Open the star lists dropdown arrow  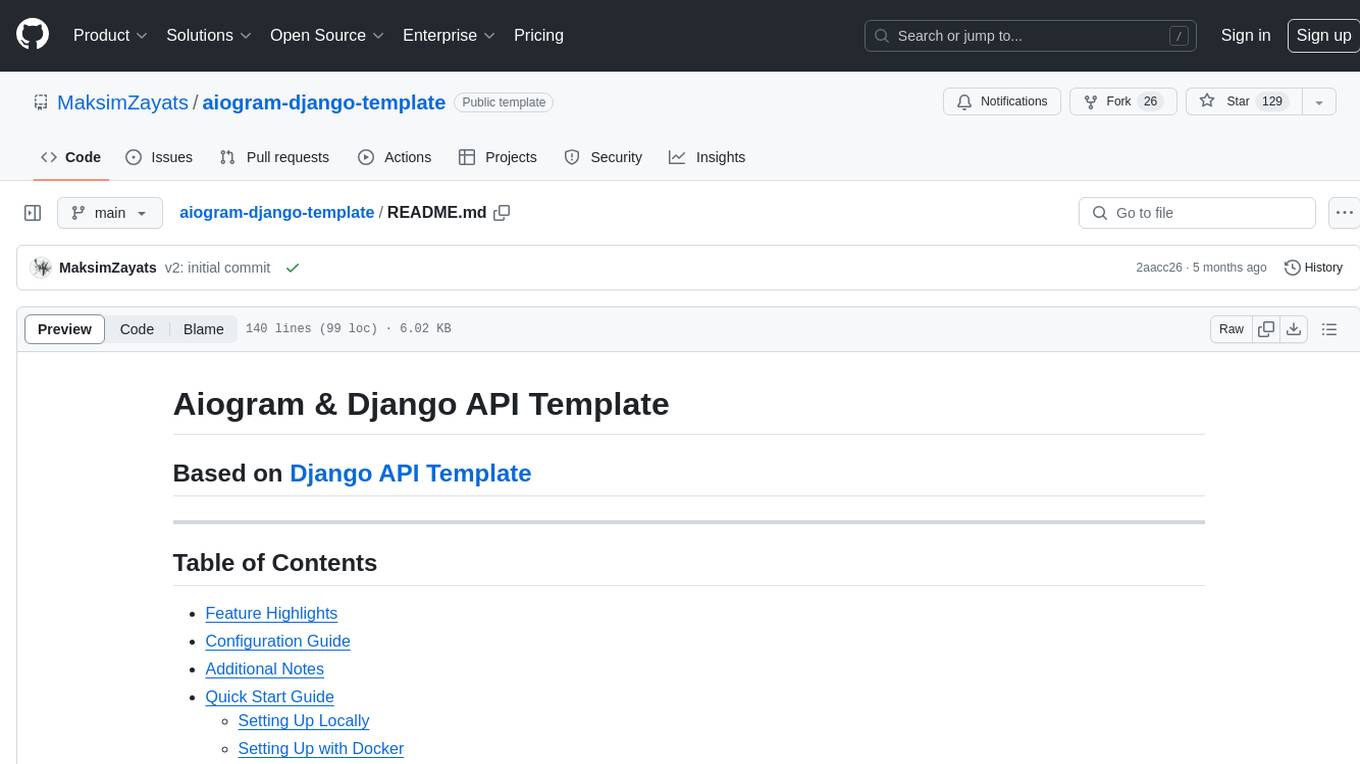(x=1319, y=101)
